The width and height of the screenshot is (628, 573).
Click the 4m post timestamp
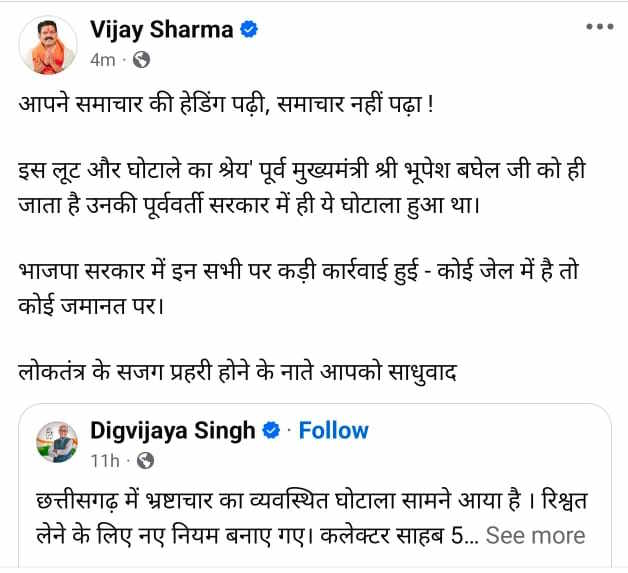coord(102,60)
